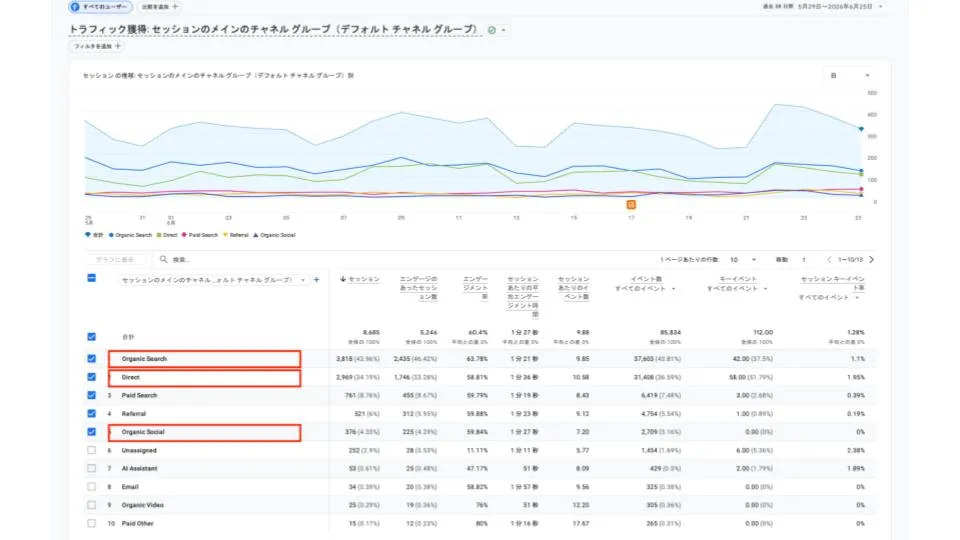Click the Unassigned row label

click(139, 451)
